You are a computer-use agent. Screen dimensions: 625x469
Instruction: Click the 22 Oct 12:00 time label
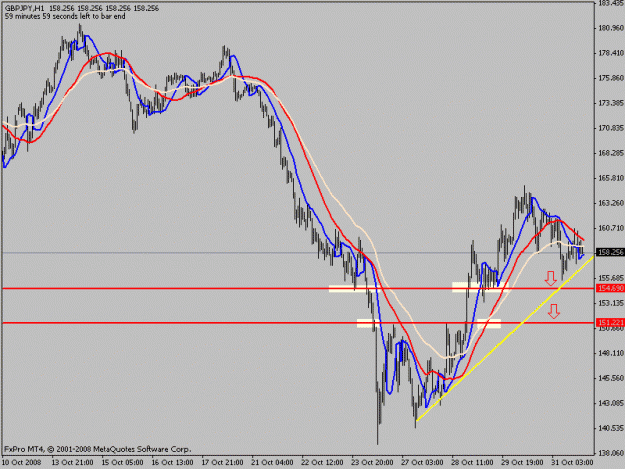322,462
